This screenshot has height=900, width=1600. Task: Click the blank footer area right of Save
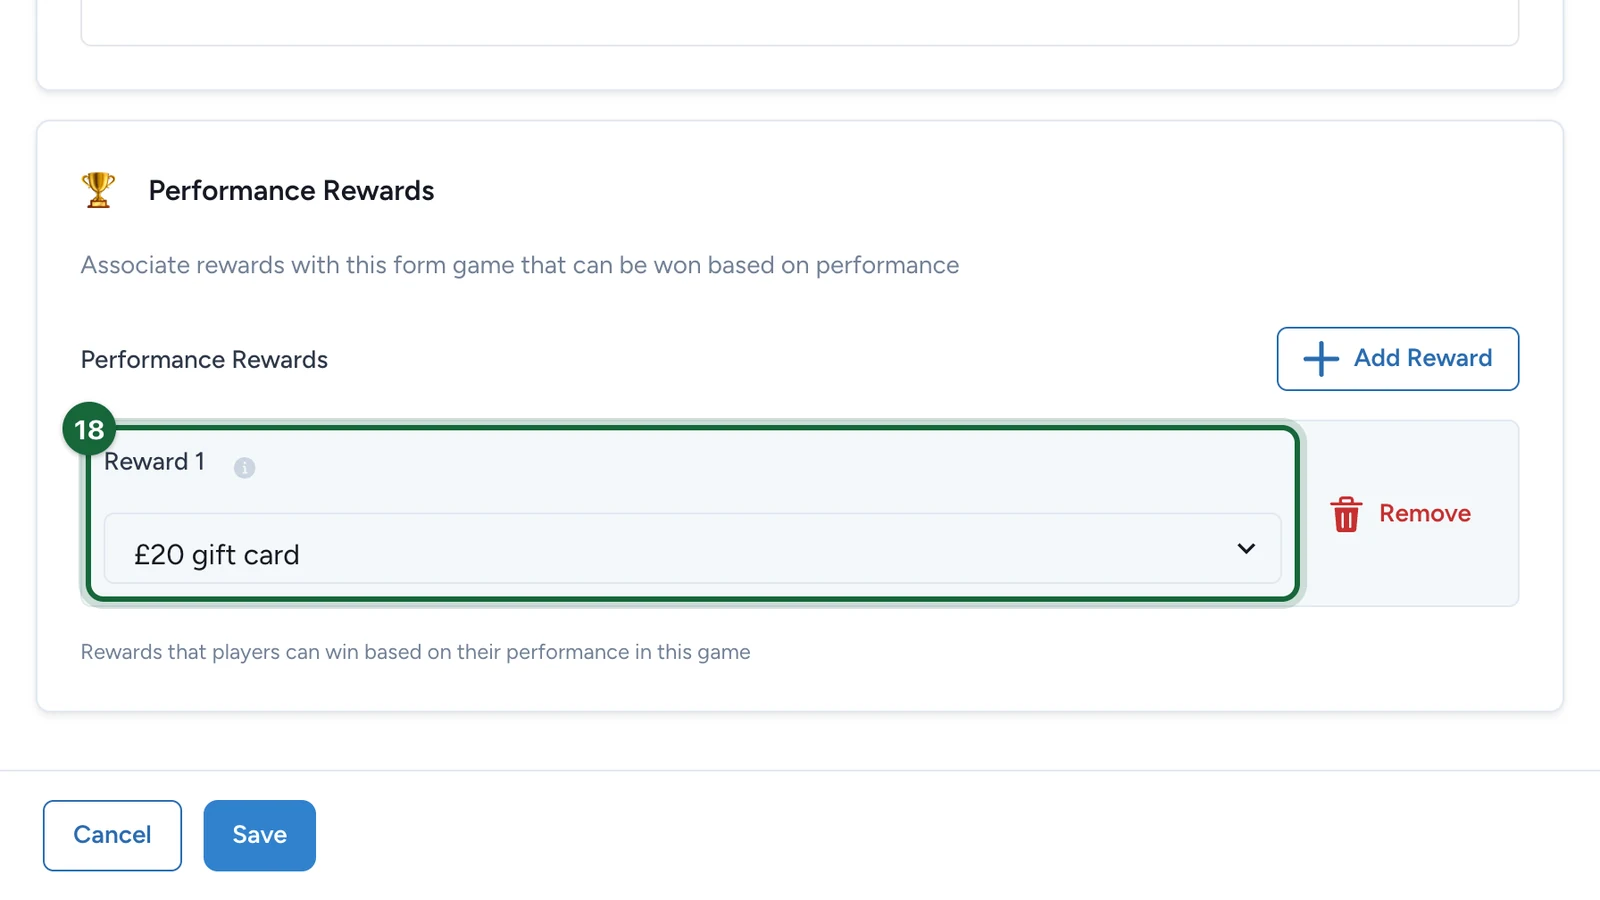950,835
